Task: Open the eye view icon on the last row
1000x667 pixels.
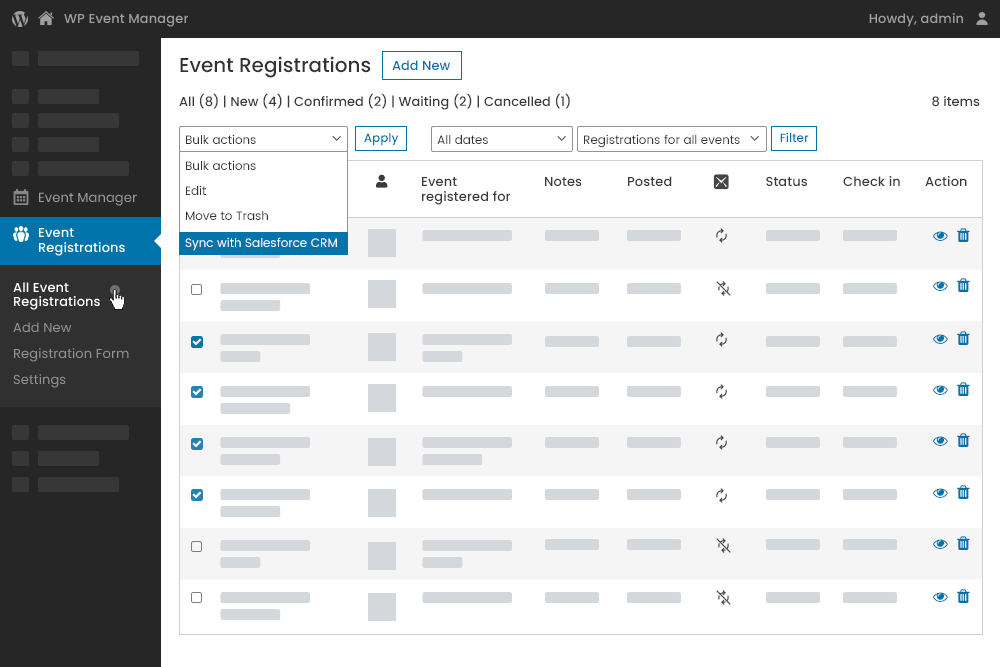Action: pos(940,596)
